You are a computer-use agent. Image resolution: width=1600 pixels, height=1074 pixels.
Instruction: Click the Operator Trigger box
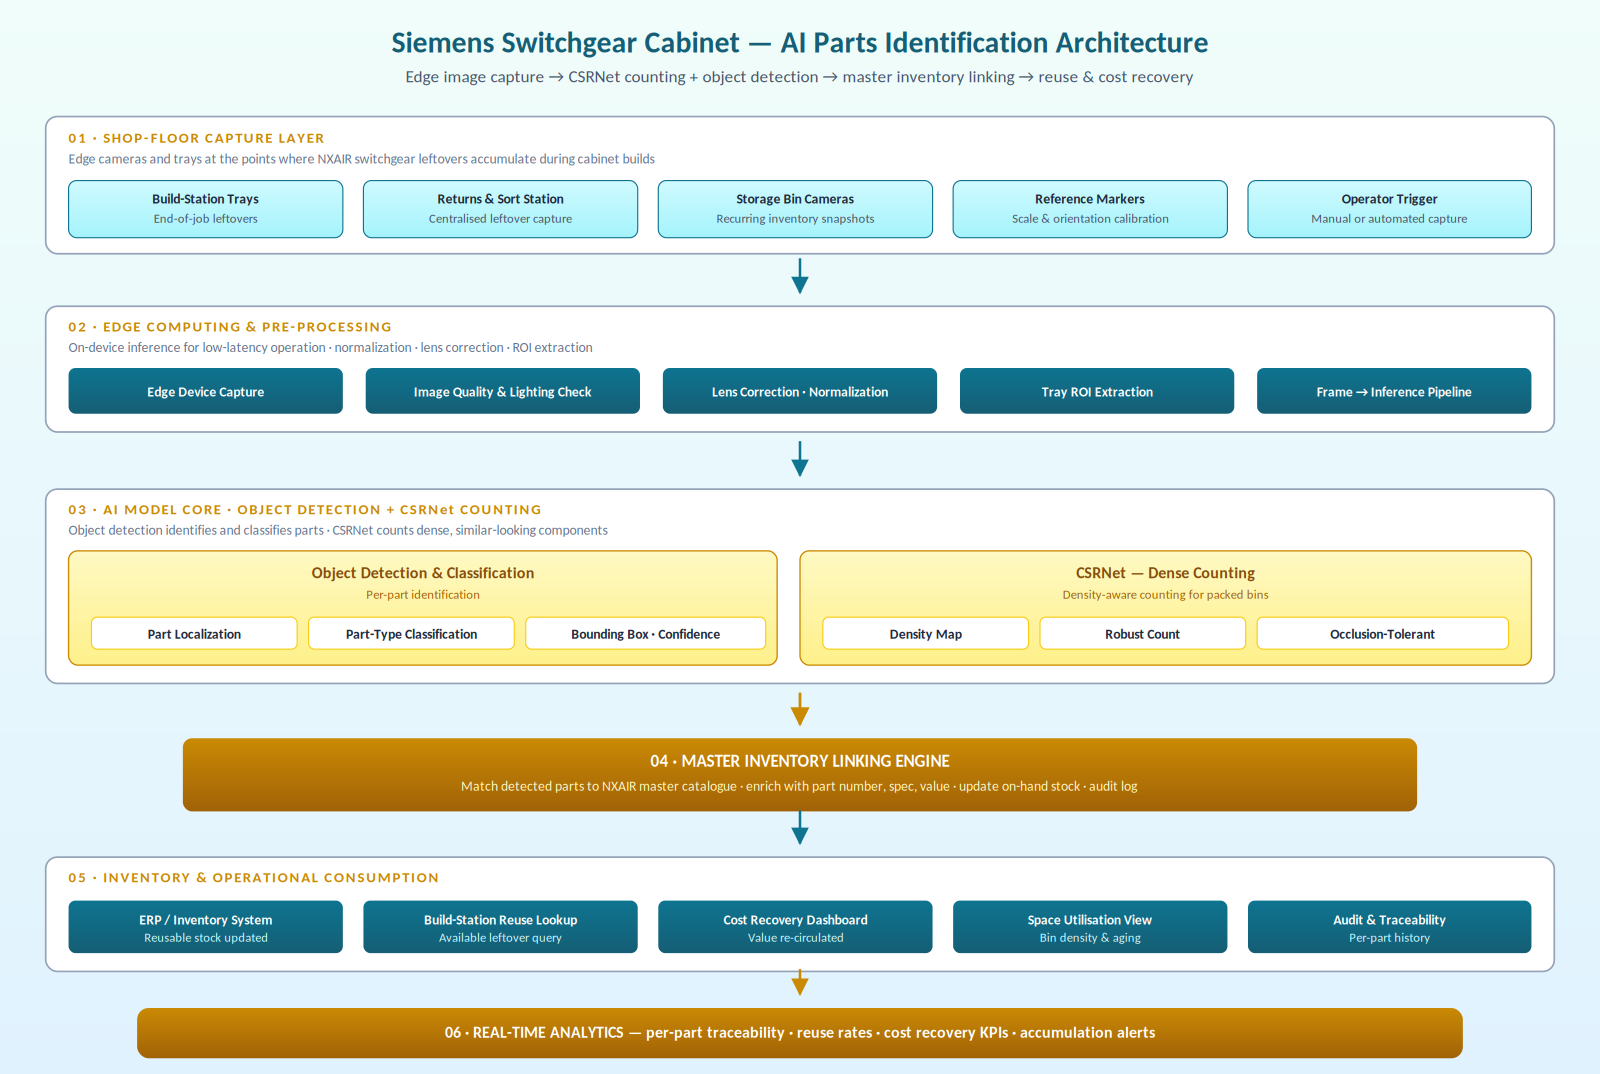click(x=1389, y=209)
